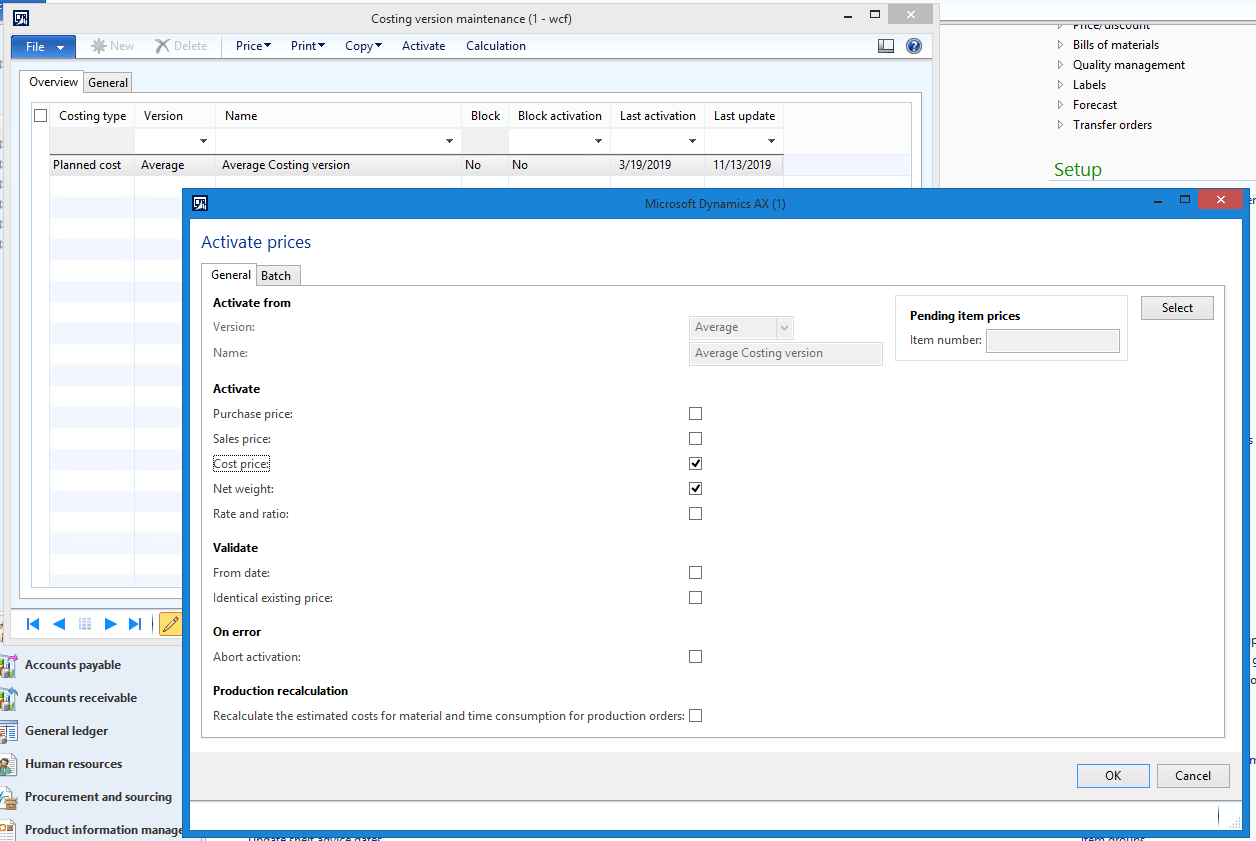Open Product information management module icon
The height and width of the screenshot is (841, 1256).
coord(8,829)
